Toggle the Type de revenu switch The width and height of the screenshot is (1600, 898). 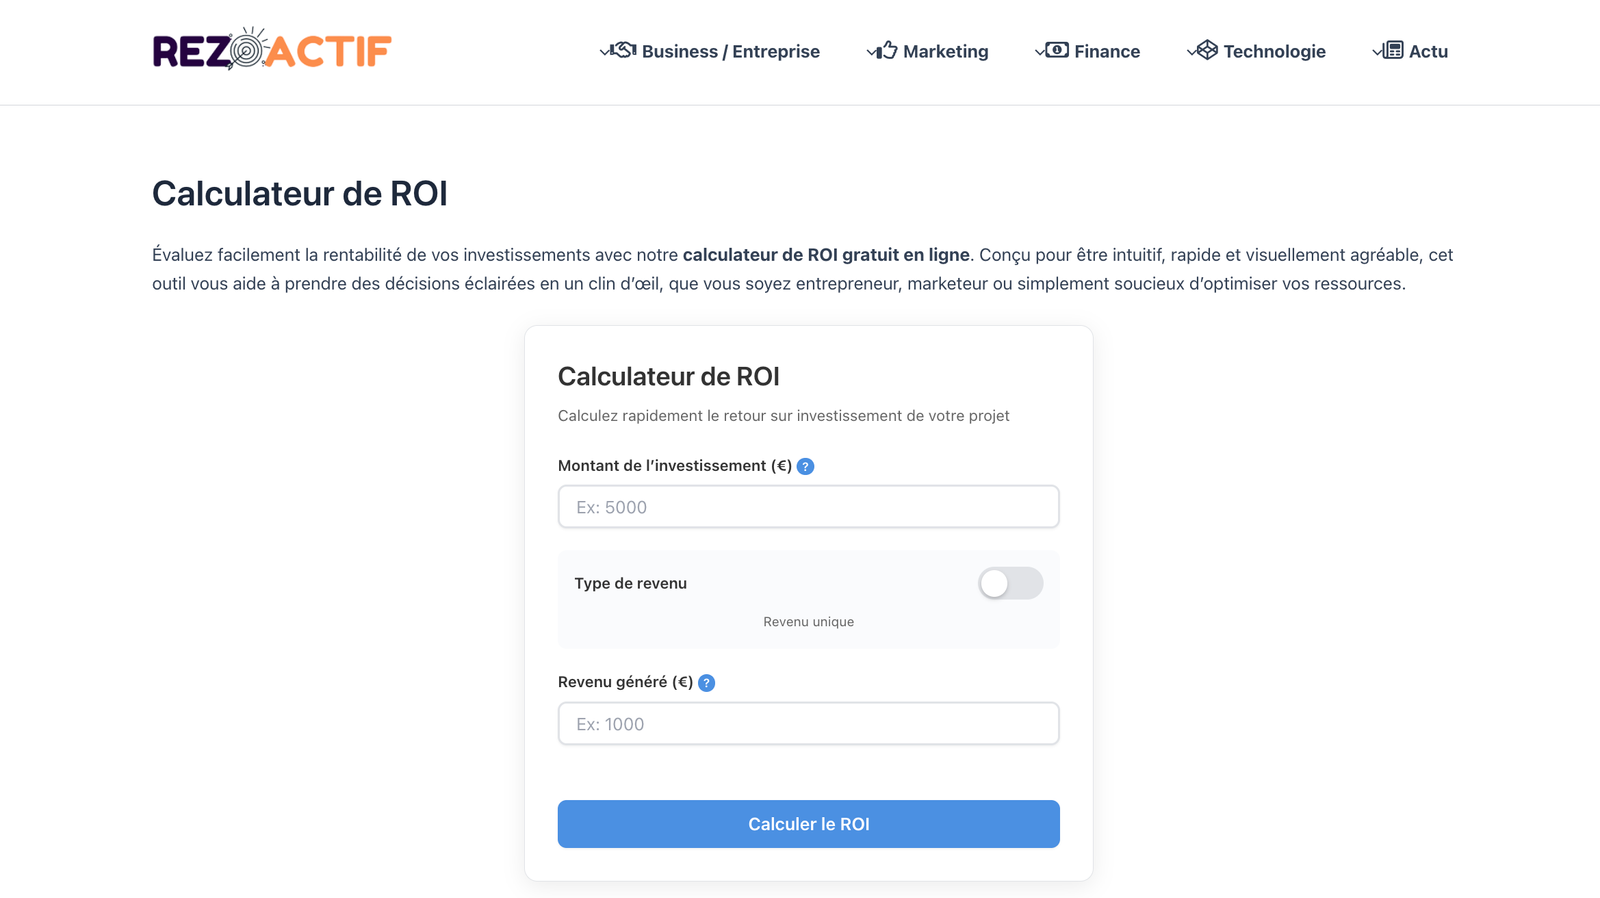(1010, 583)
